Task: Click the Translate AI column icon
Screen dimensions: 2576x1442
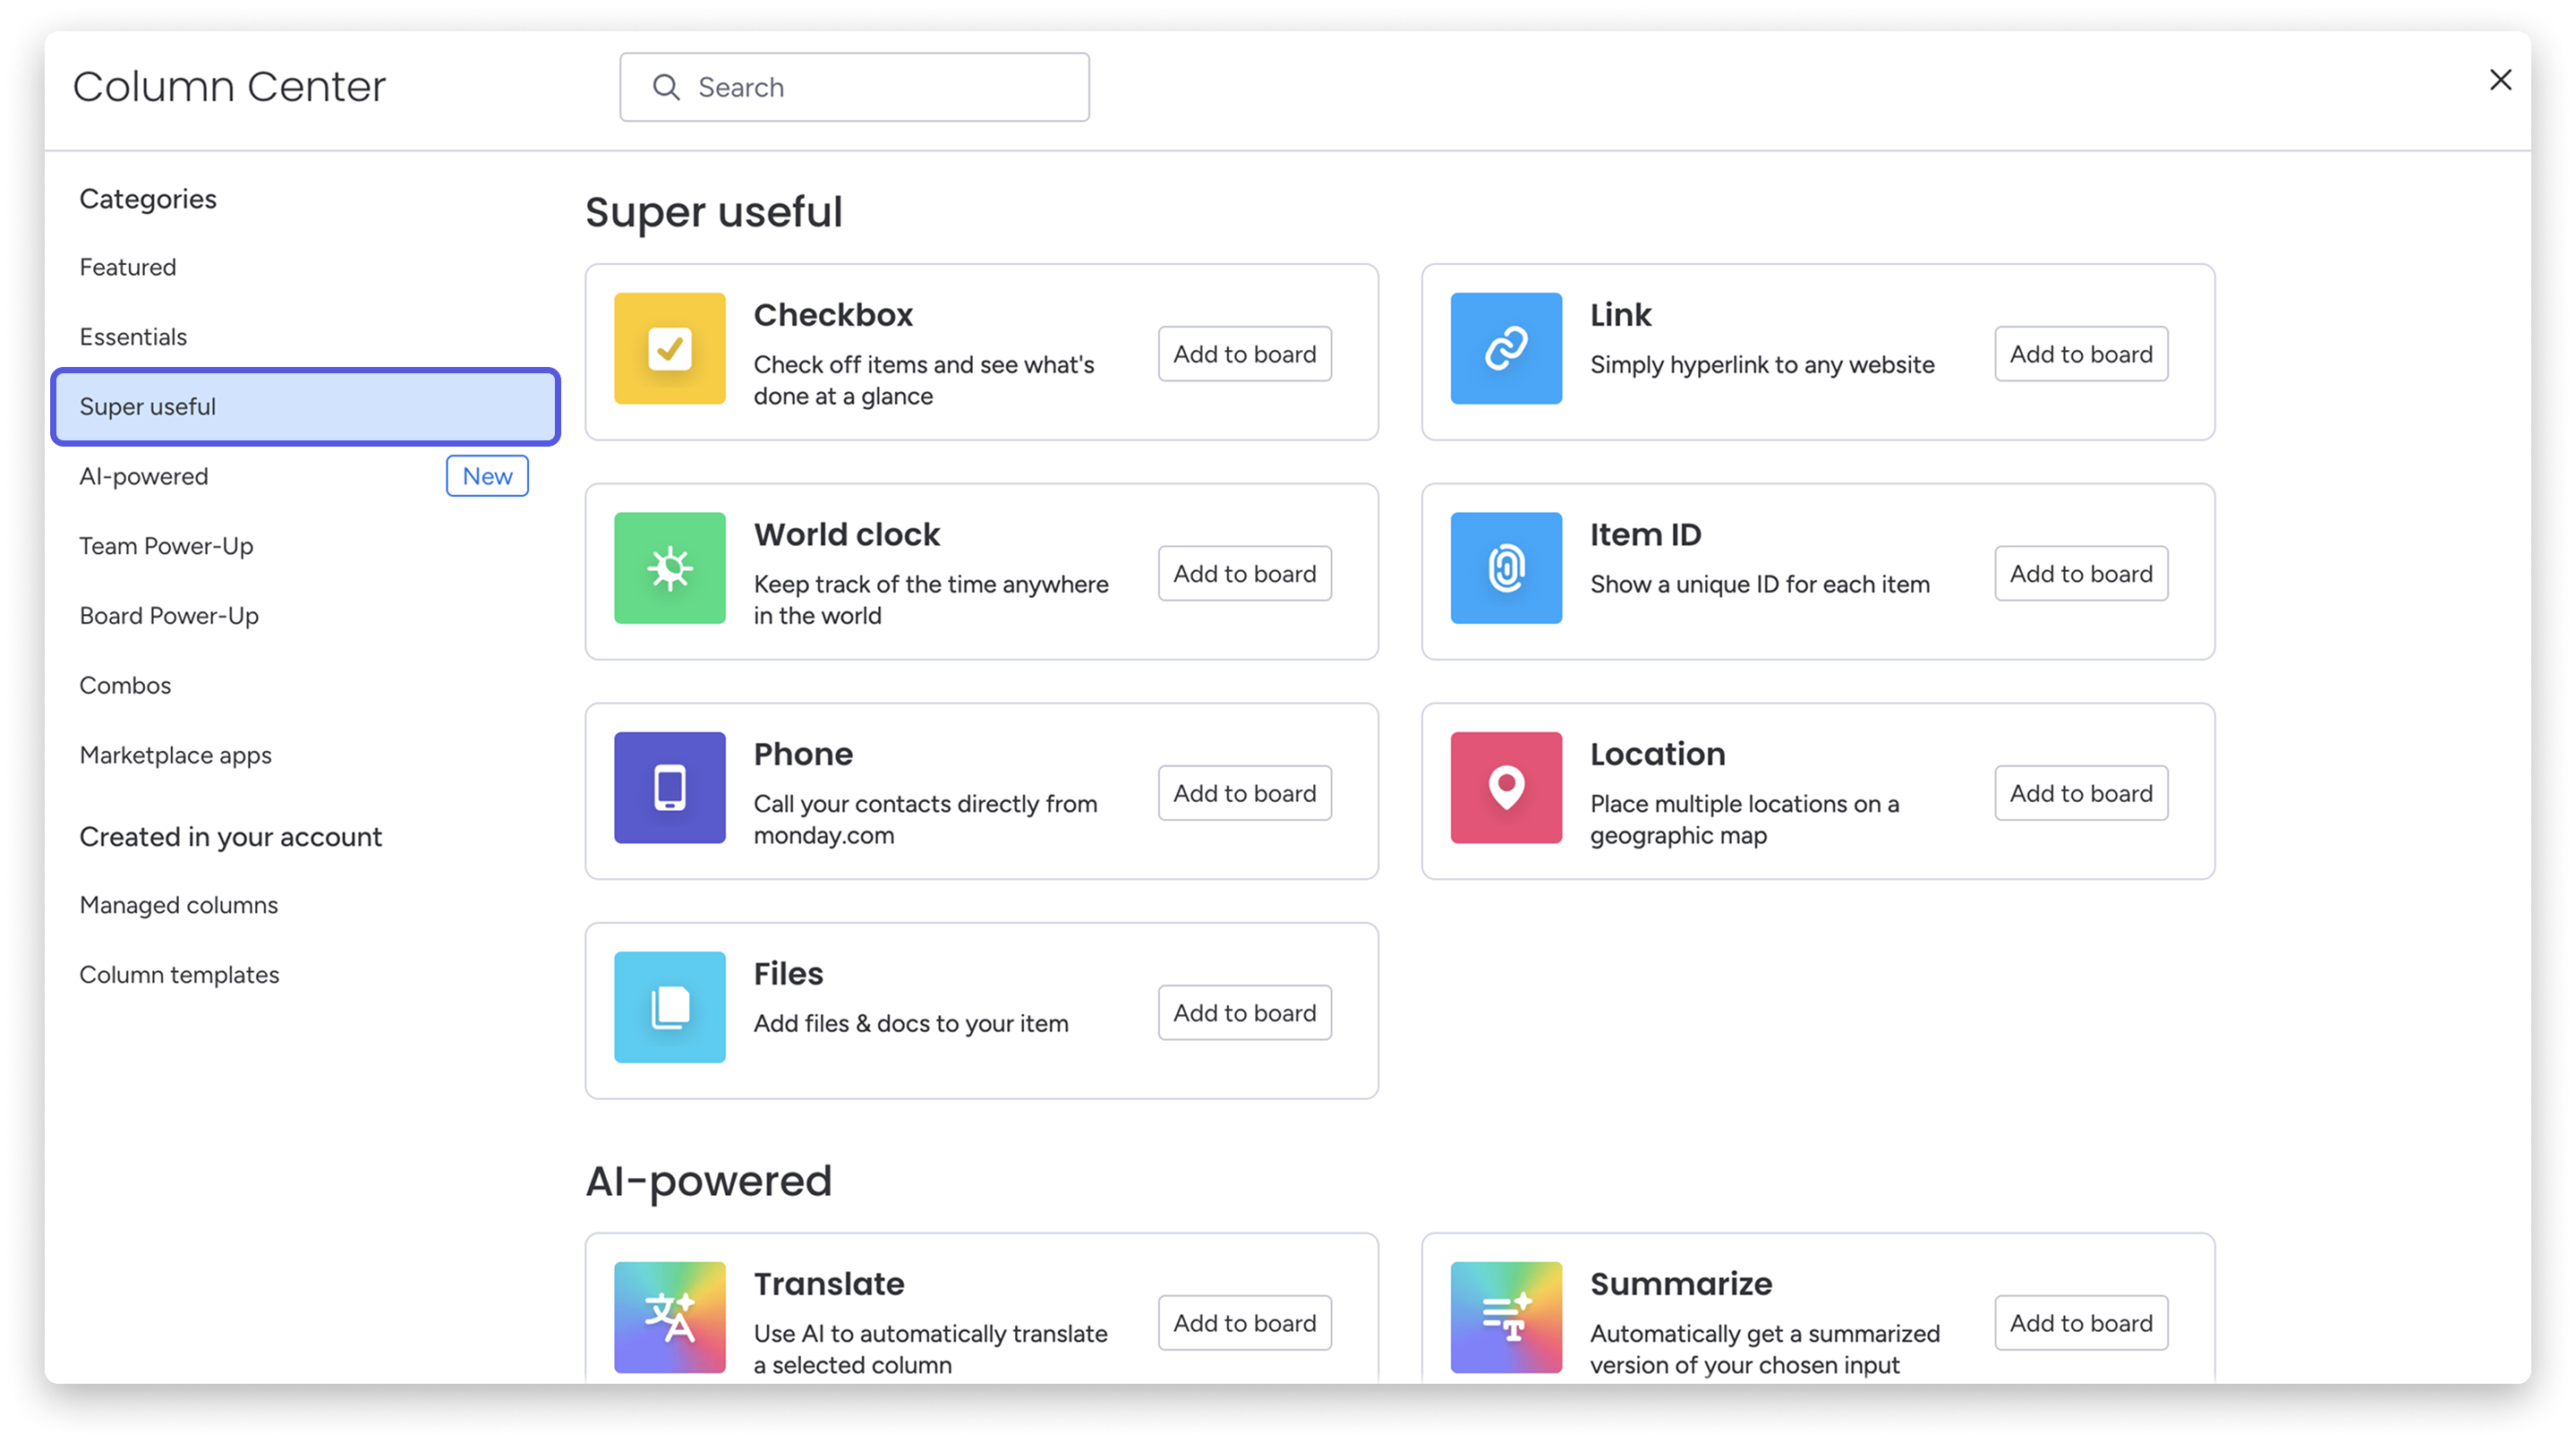Action: pos(669,1316)
